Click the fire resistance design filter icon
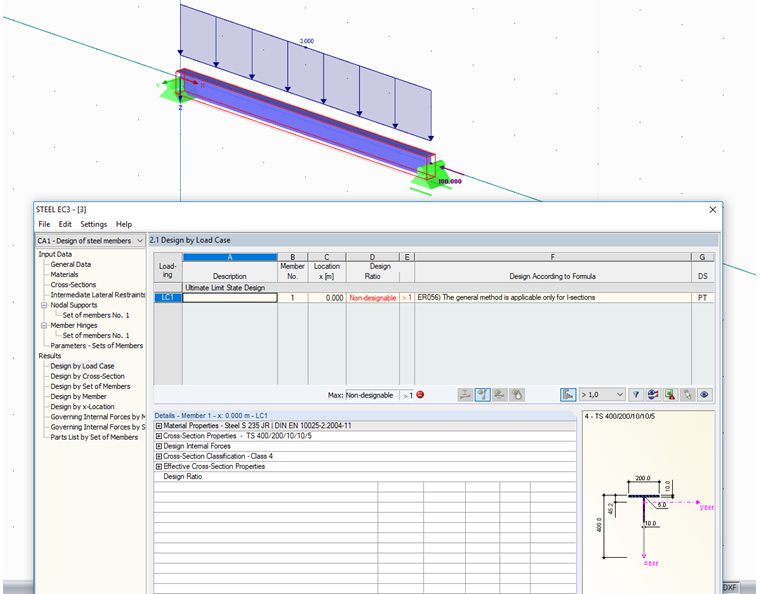Viewport: 760px width, 594px height. tap(517, 395)
